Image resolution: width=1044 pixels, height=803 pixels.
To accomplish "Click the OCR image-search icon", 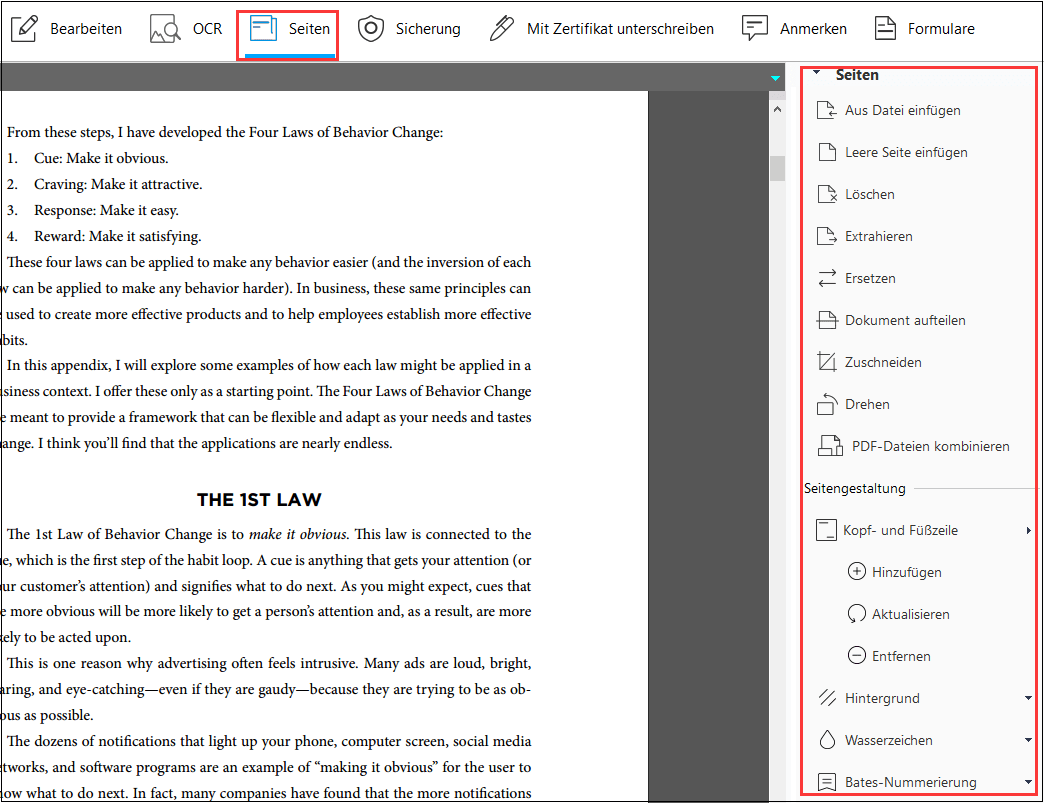I will [165, 29].
